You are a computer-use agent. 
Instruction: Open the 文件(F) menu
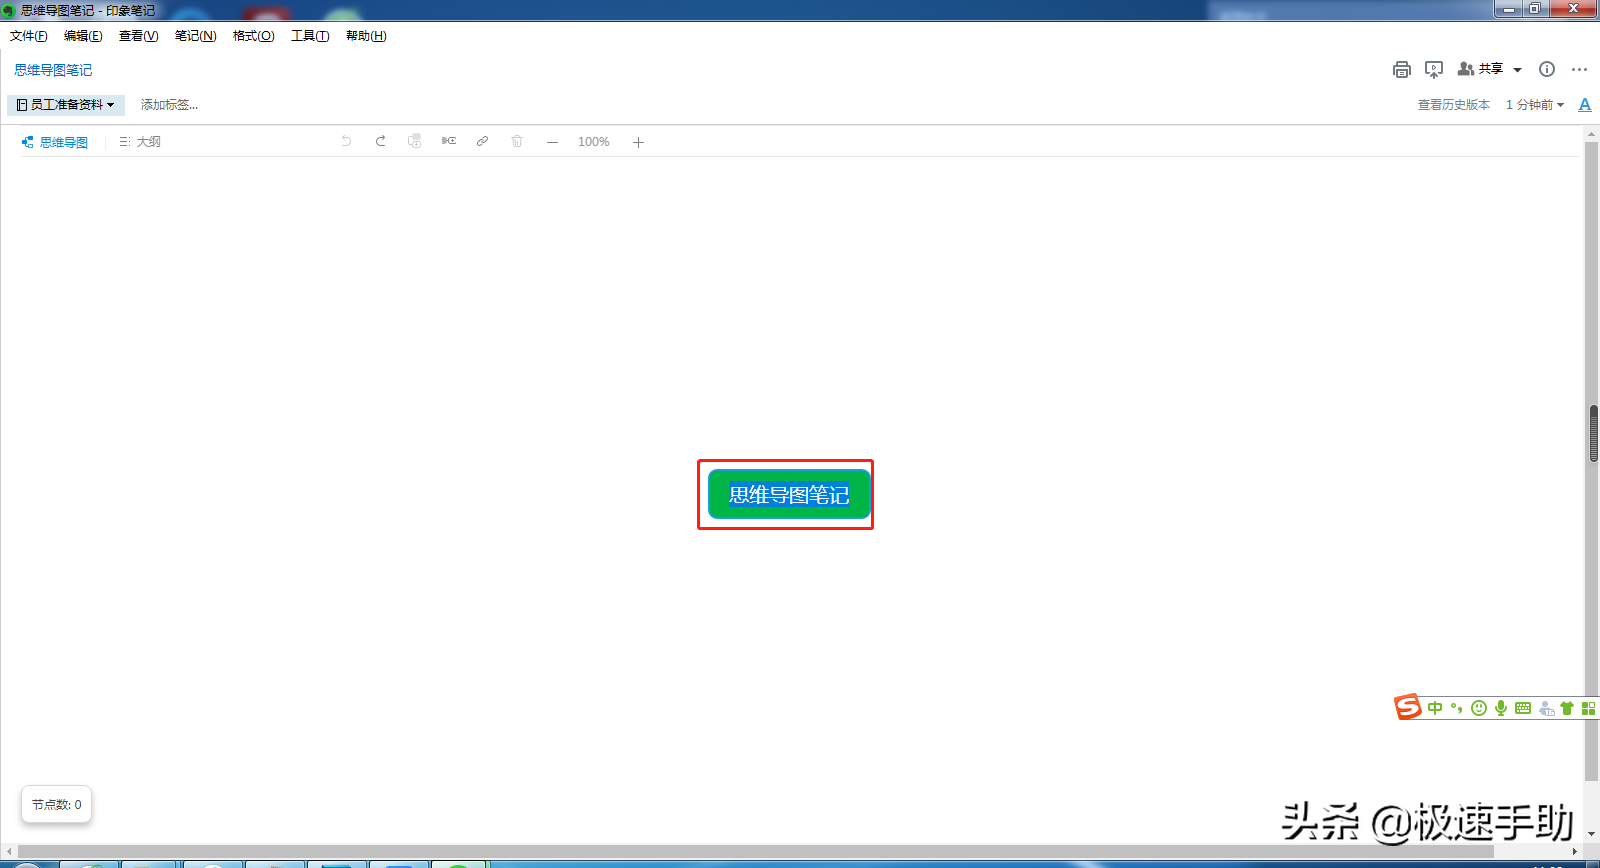(29, 36)
